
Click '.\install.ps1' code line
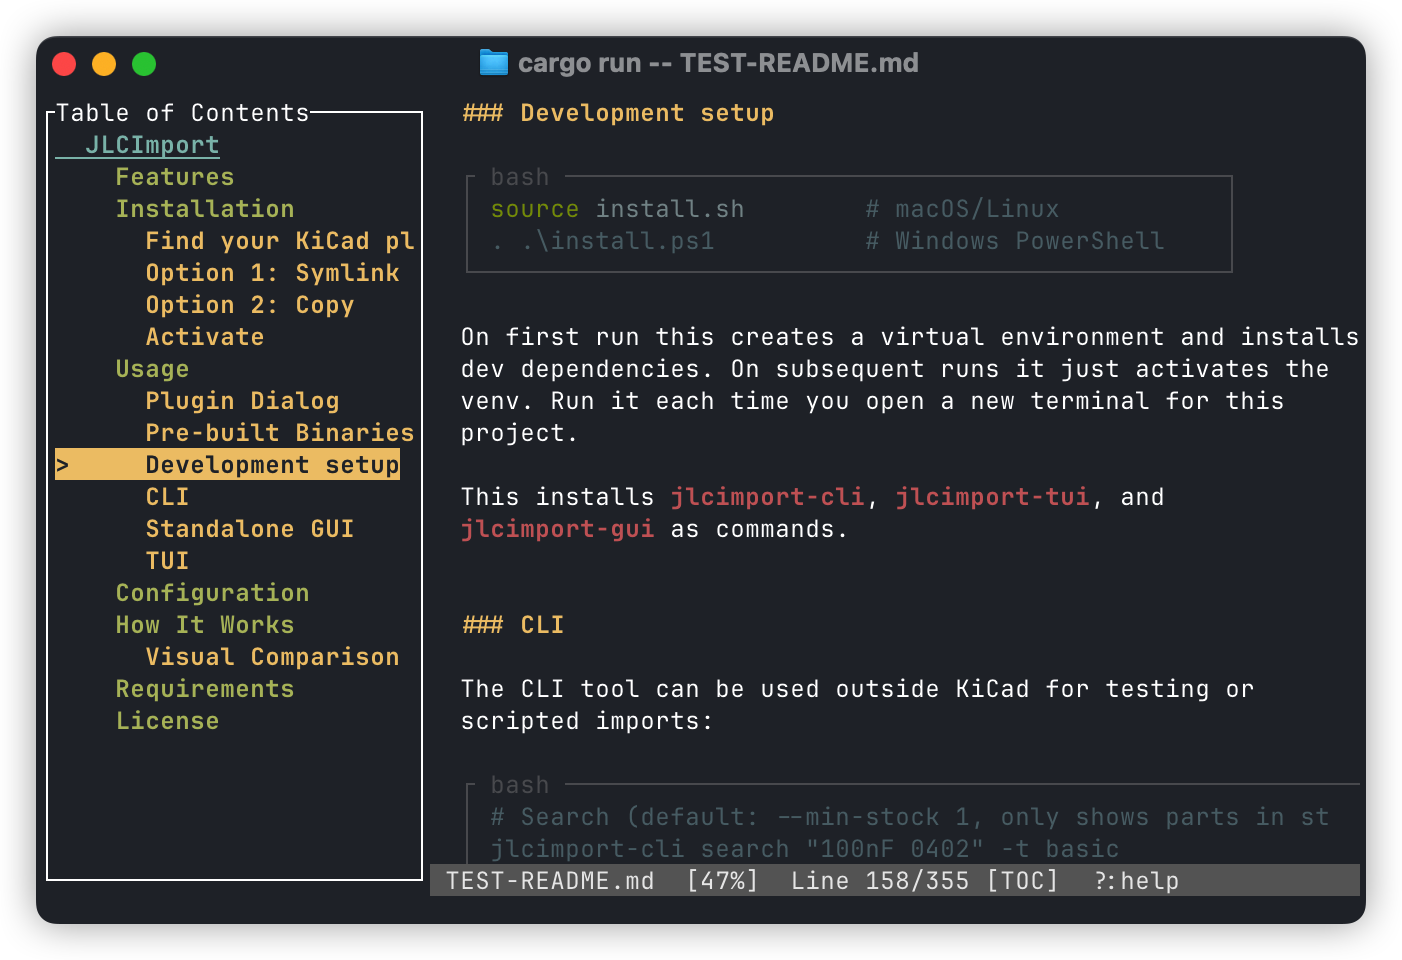603,241
